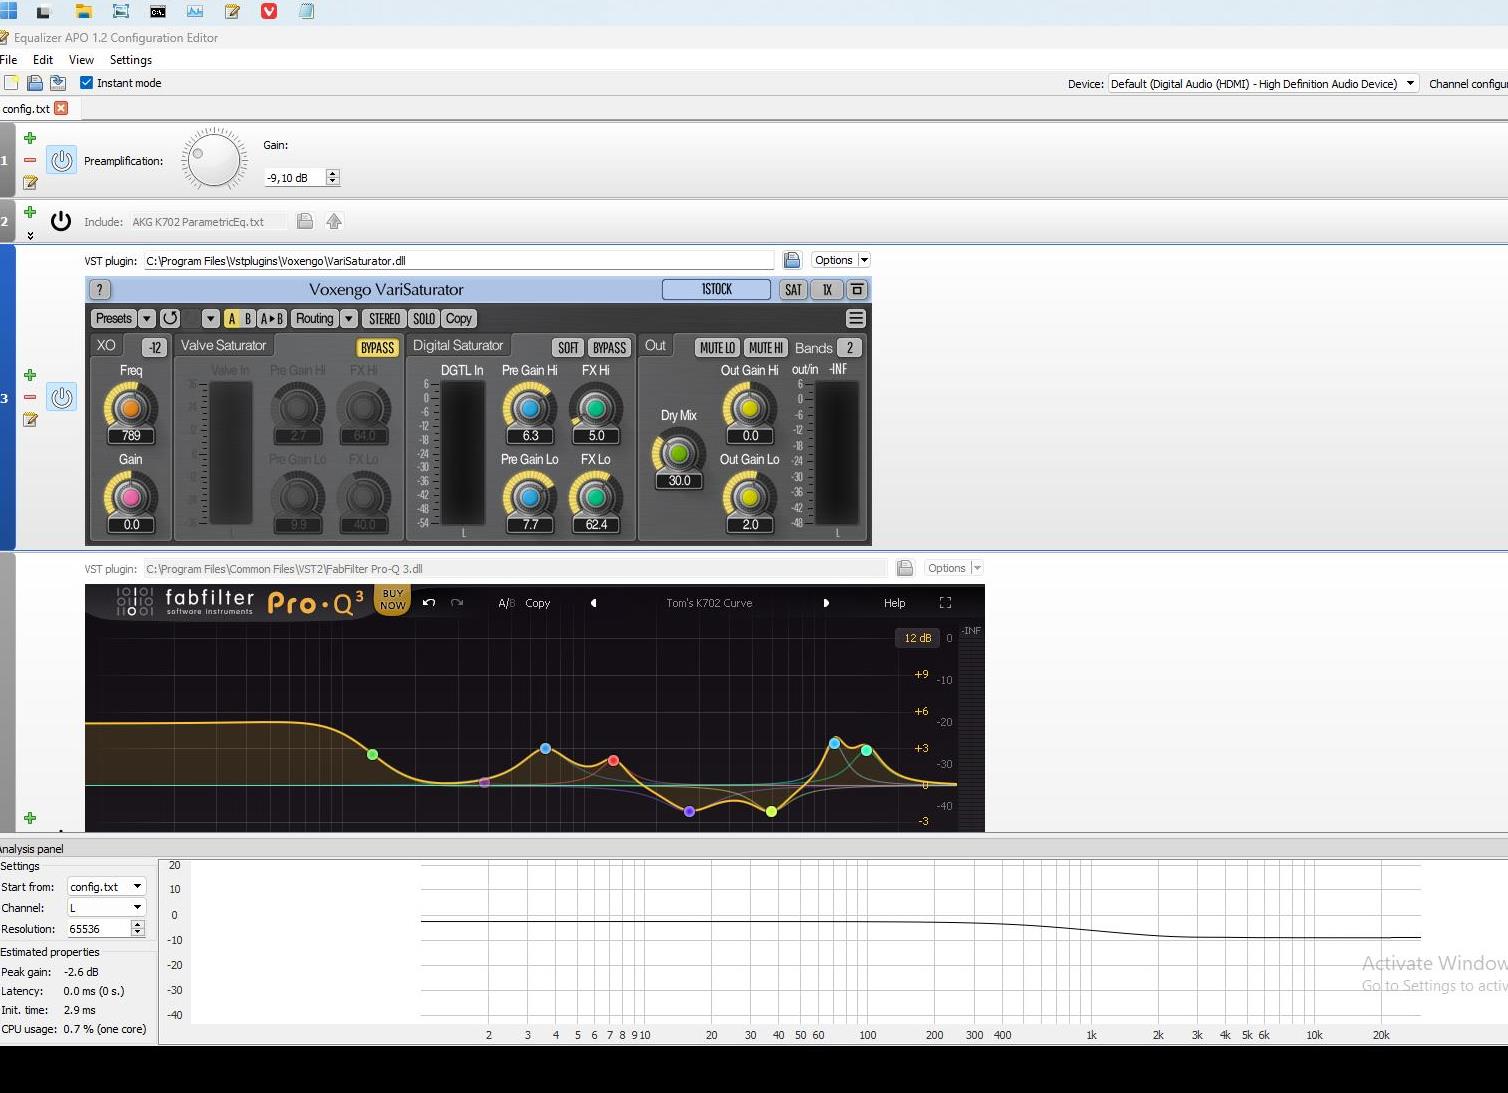This screenshot has width=1508, height=1093.
Task: Open the Settings menu
Action: tap(131, 60)
